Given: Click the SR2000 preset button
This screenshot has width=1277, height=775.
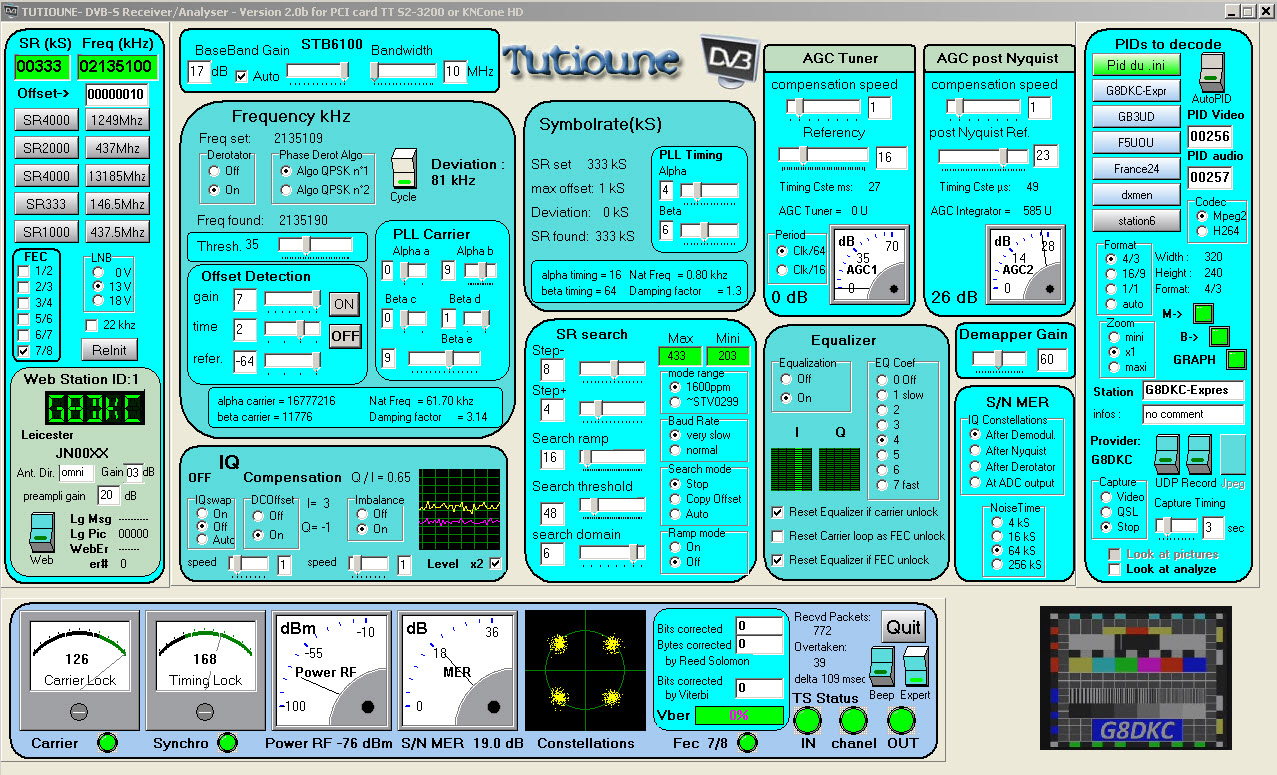Looking at the screenshot, I should tap(47, 149).
